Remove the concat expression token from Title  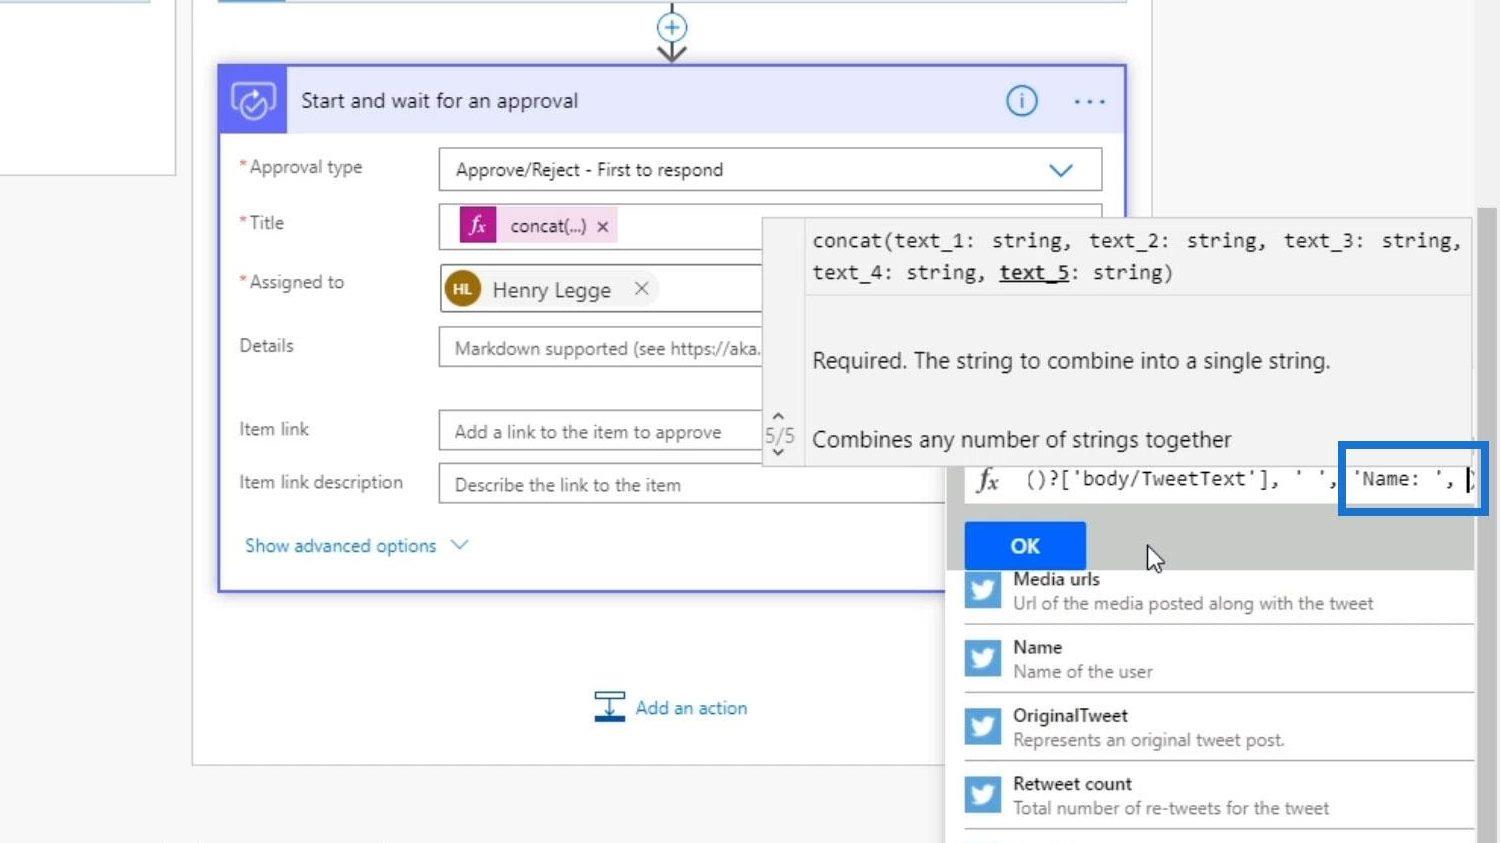[x=602, y=227]
